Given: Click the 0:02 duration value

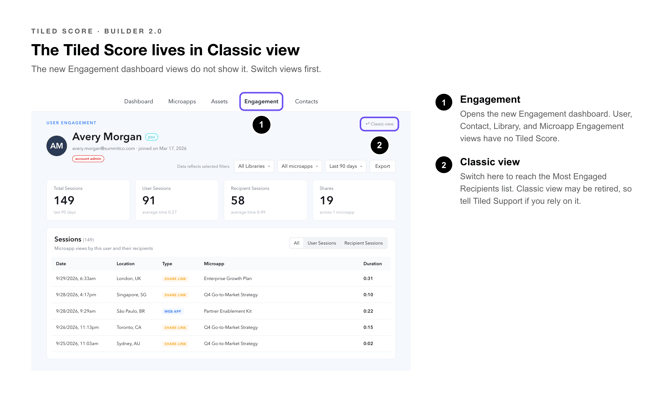Looking at the screenshot, I should (x=368, y=343).
